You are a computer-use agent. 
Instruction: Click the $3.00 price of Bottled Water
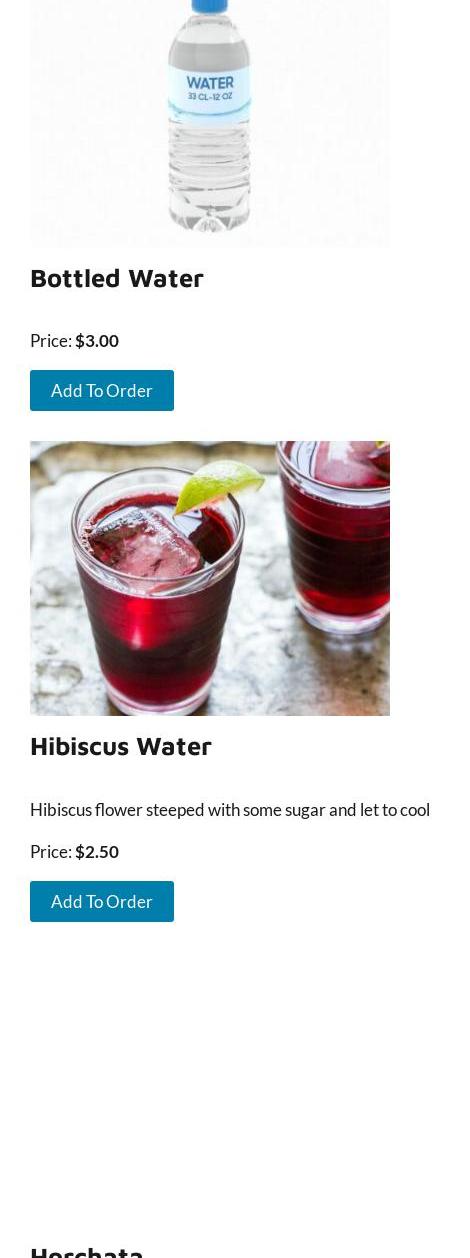(x=97, y=341)
